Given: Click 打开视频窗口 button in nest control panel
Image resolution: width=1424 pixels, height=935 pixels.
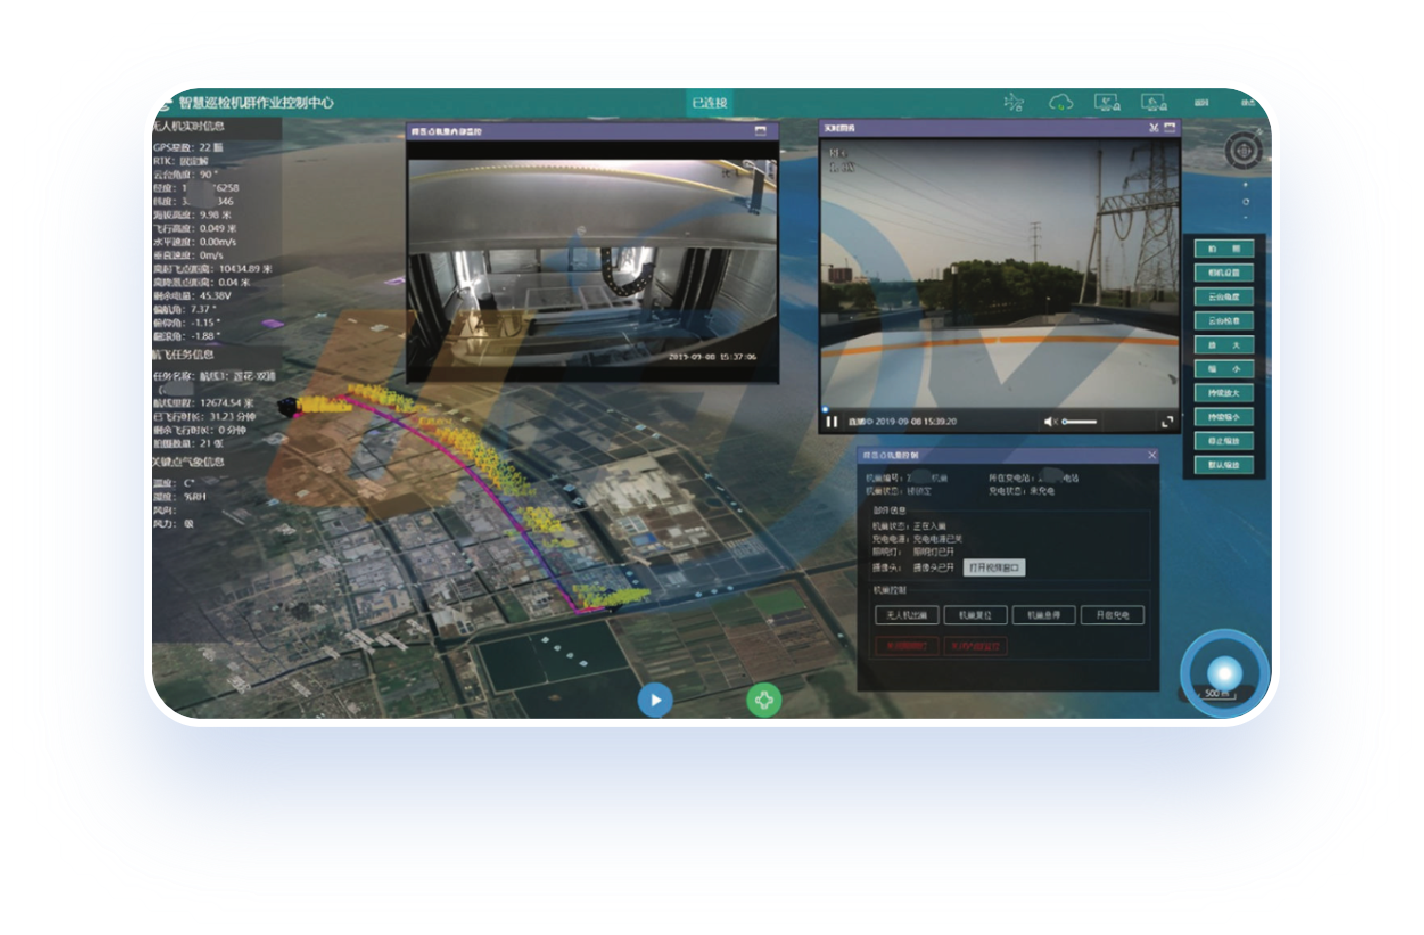Looking at the screenshot, I should [x=994, y=568].
